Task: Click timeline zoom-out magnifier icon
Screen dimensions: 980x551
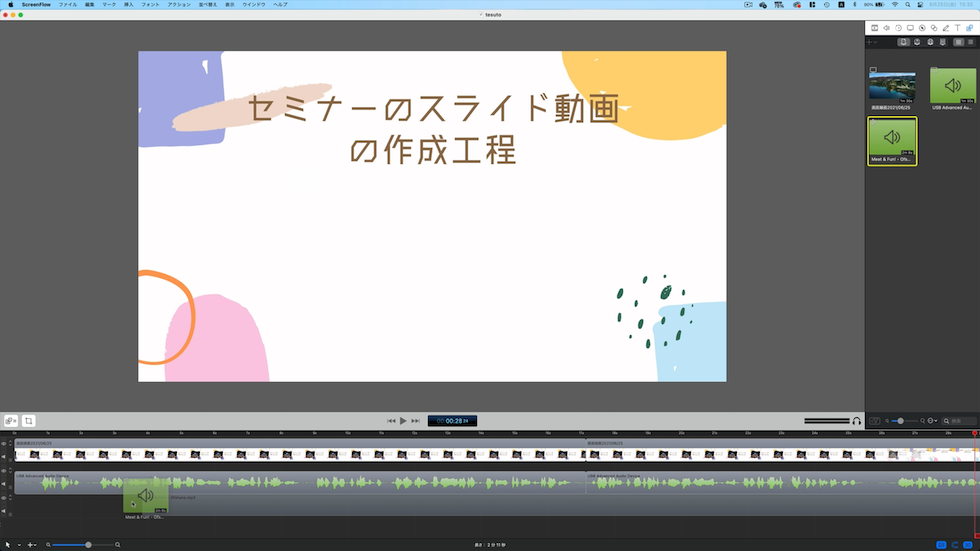Action: point(48,545)
